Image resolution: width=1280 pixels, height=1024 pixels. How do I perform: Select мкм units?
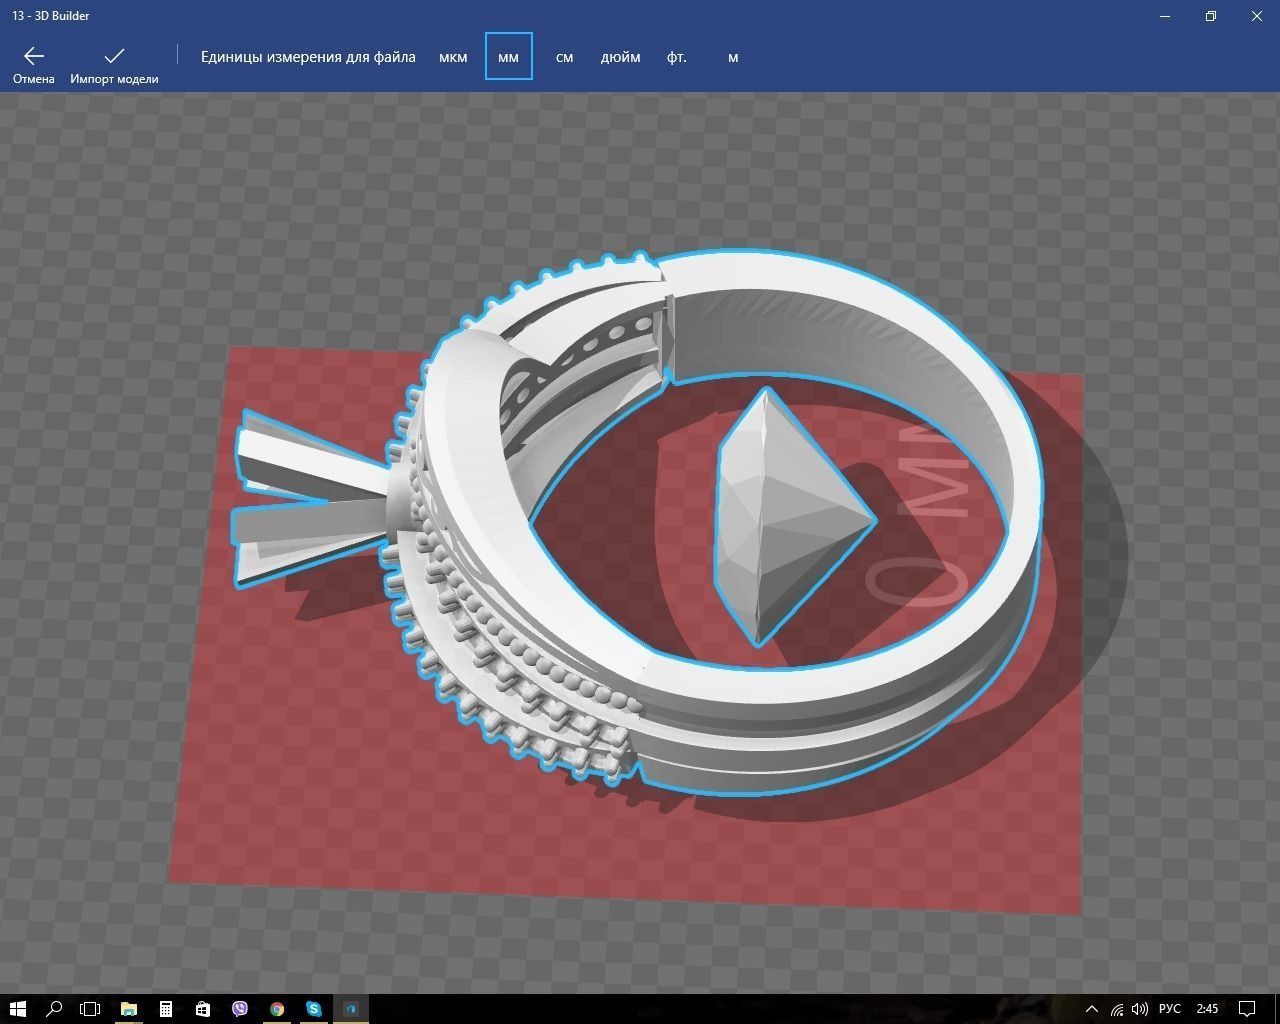453,57
